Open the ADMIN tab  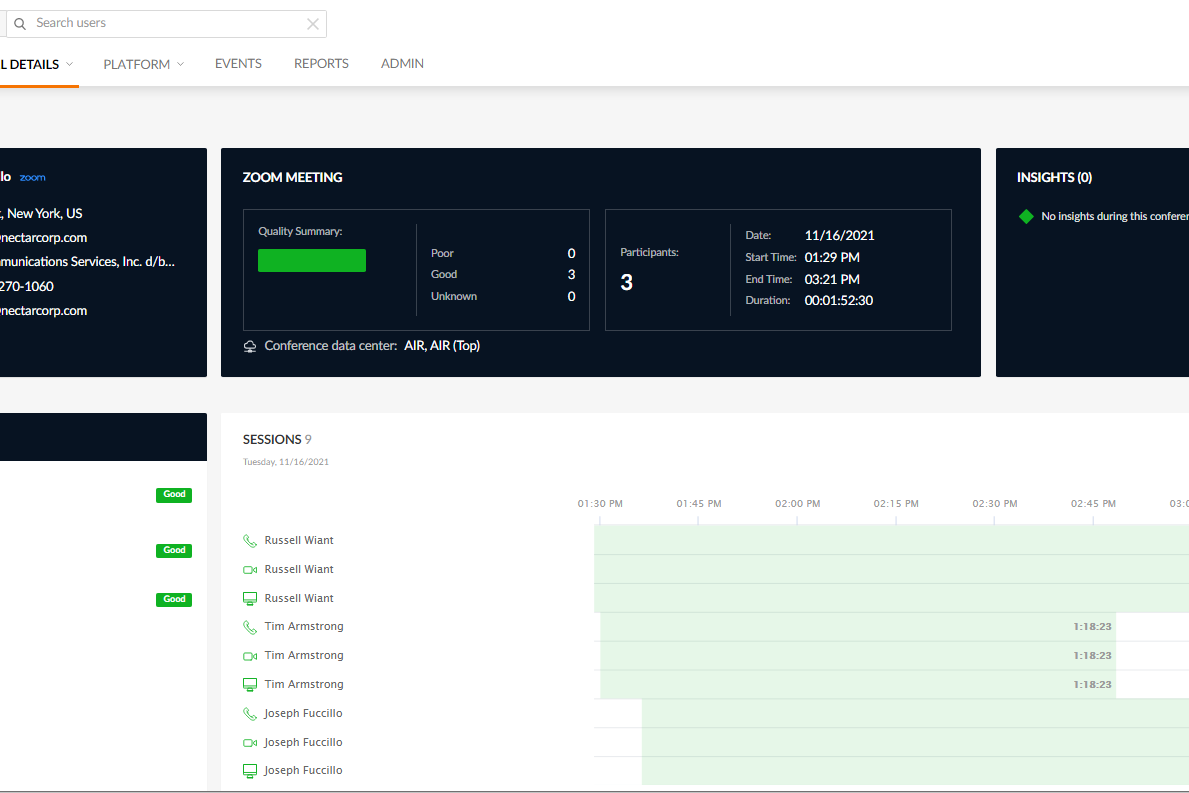pyautogui.click(x=402, y=64)
